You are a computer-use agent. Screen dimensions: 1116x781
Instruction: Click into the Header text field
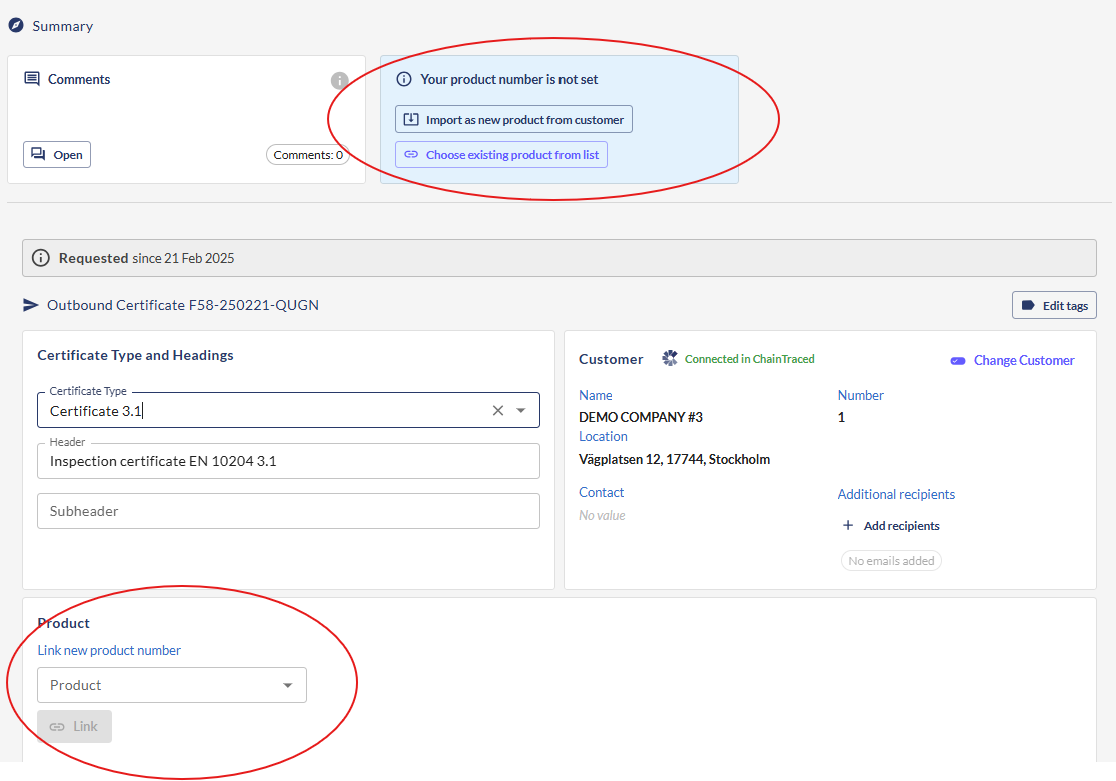[288, 461]
